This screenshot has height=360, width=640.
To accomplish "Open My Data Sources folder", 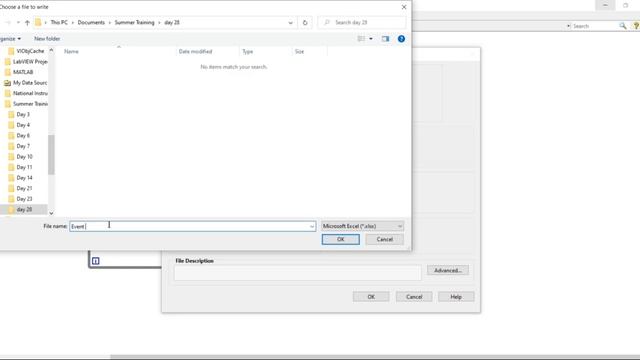I will [25, 83].
